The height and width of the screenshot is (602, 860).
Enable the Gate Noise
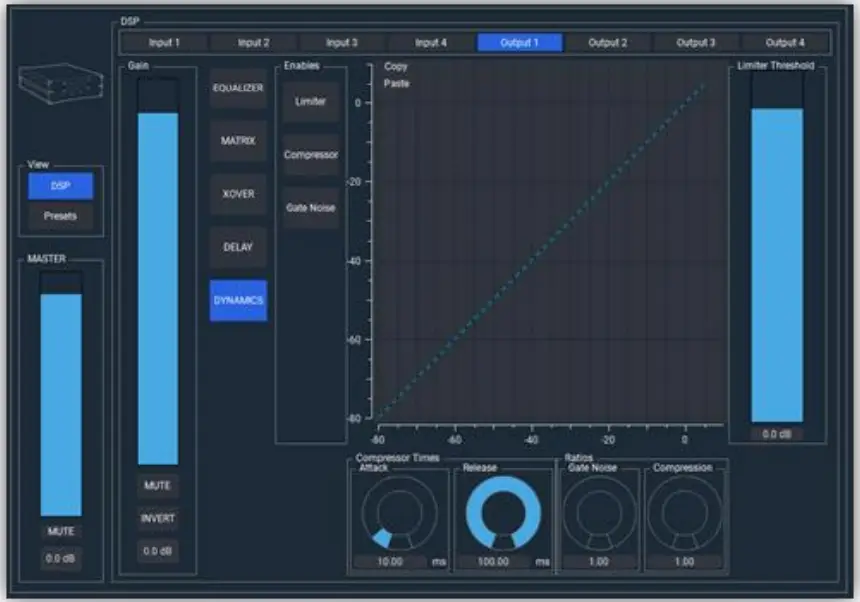point(311,208)
